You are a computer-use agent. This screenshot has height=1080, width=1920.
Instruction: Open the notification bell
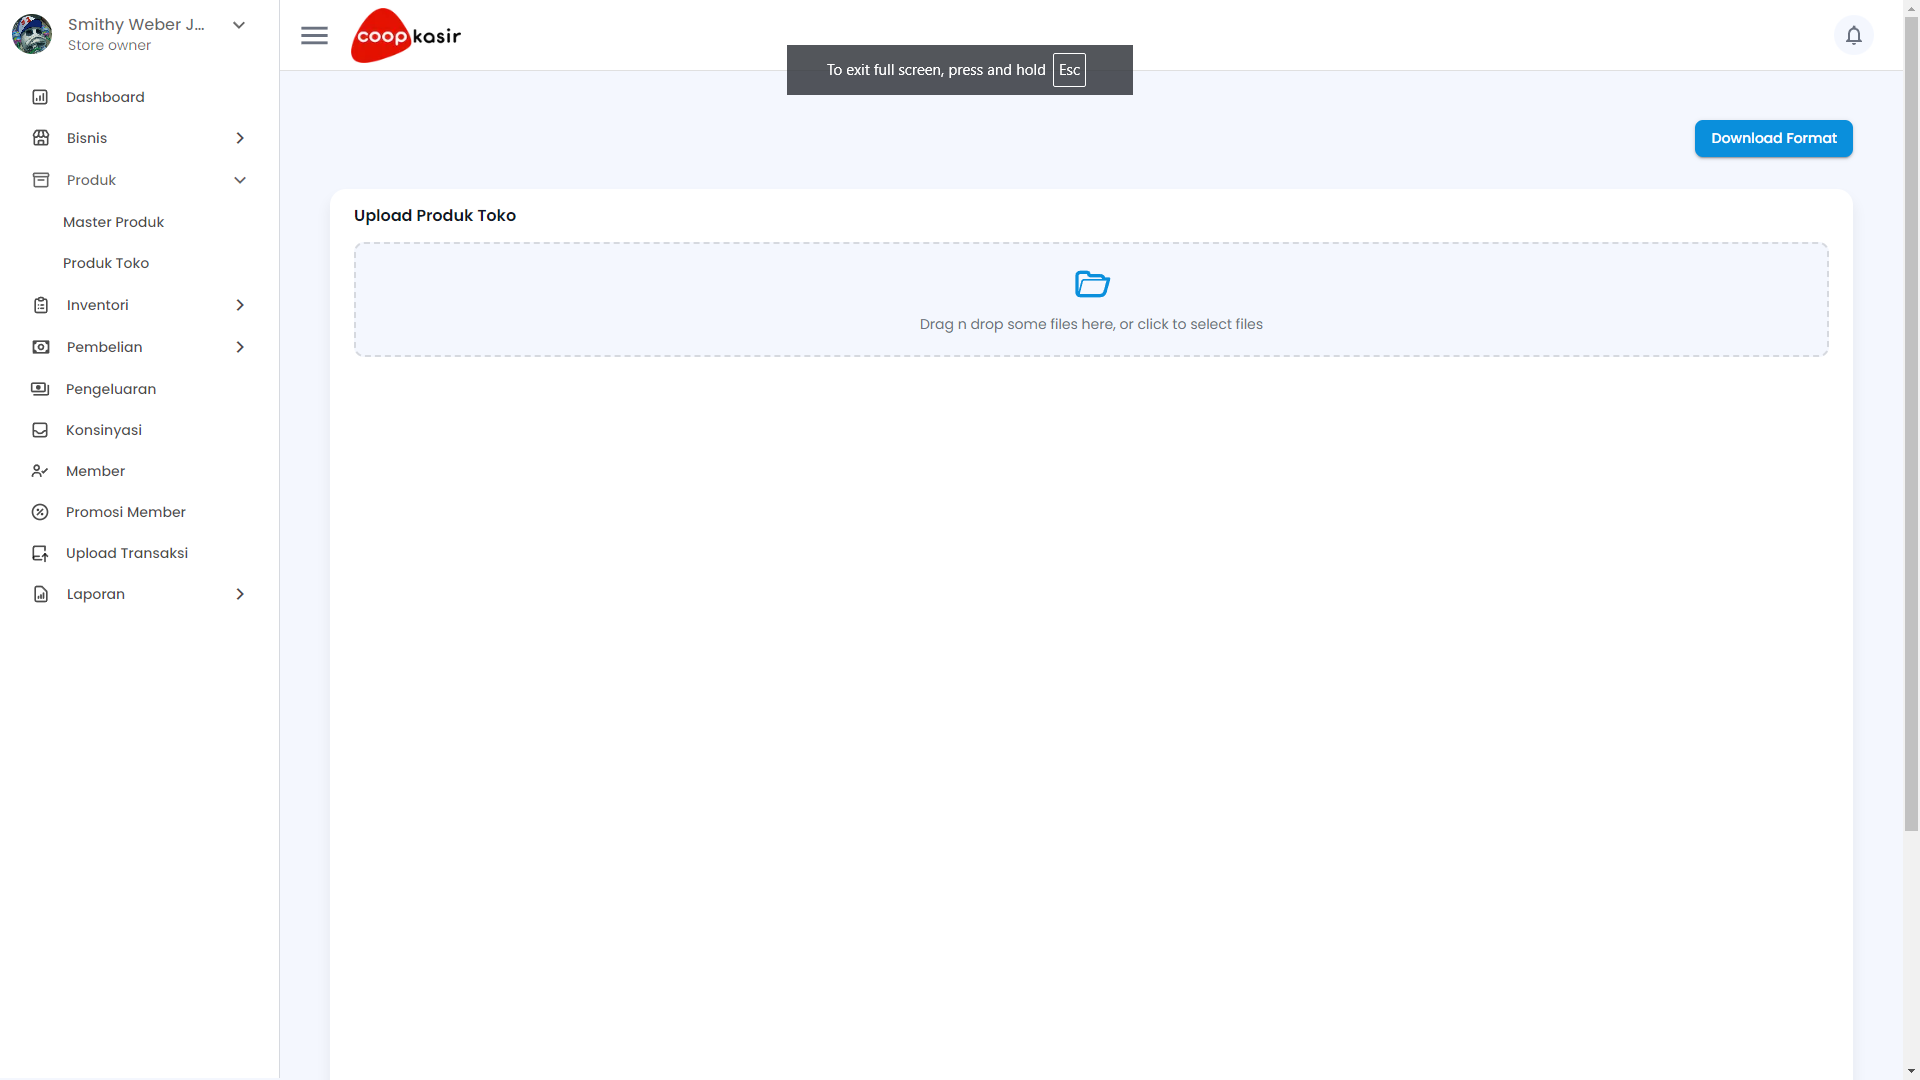pos(1855,35)
